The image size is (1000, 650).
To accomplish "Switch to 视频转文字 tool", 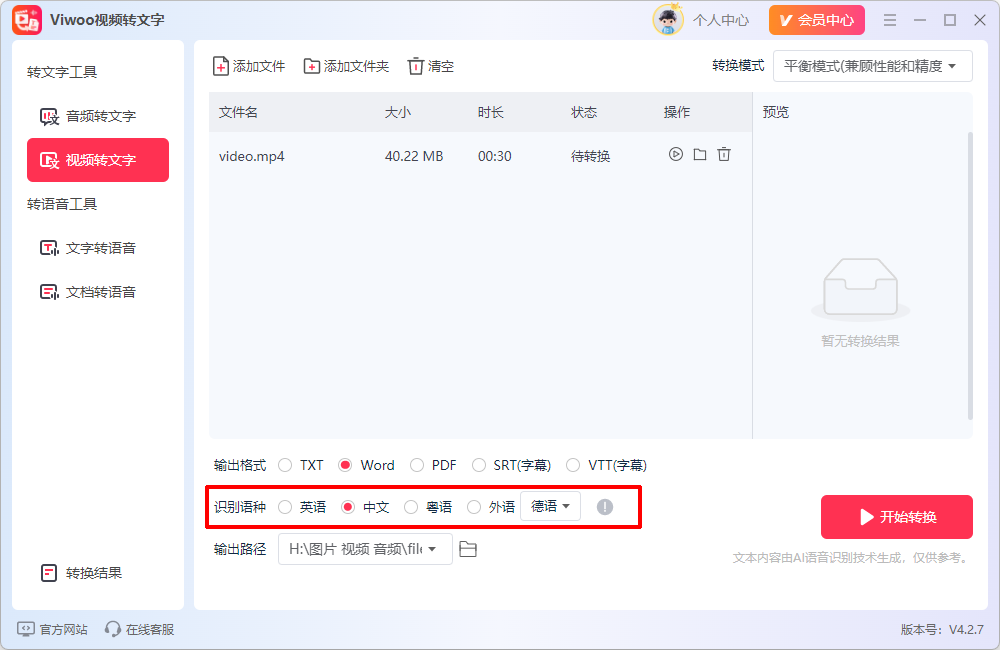I will pos(98,160).
